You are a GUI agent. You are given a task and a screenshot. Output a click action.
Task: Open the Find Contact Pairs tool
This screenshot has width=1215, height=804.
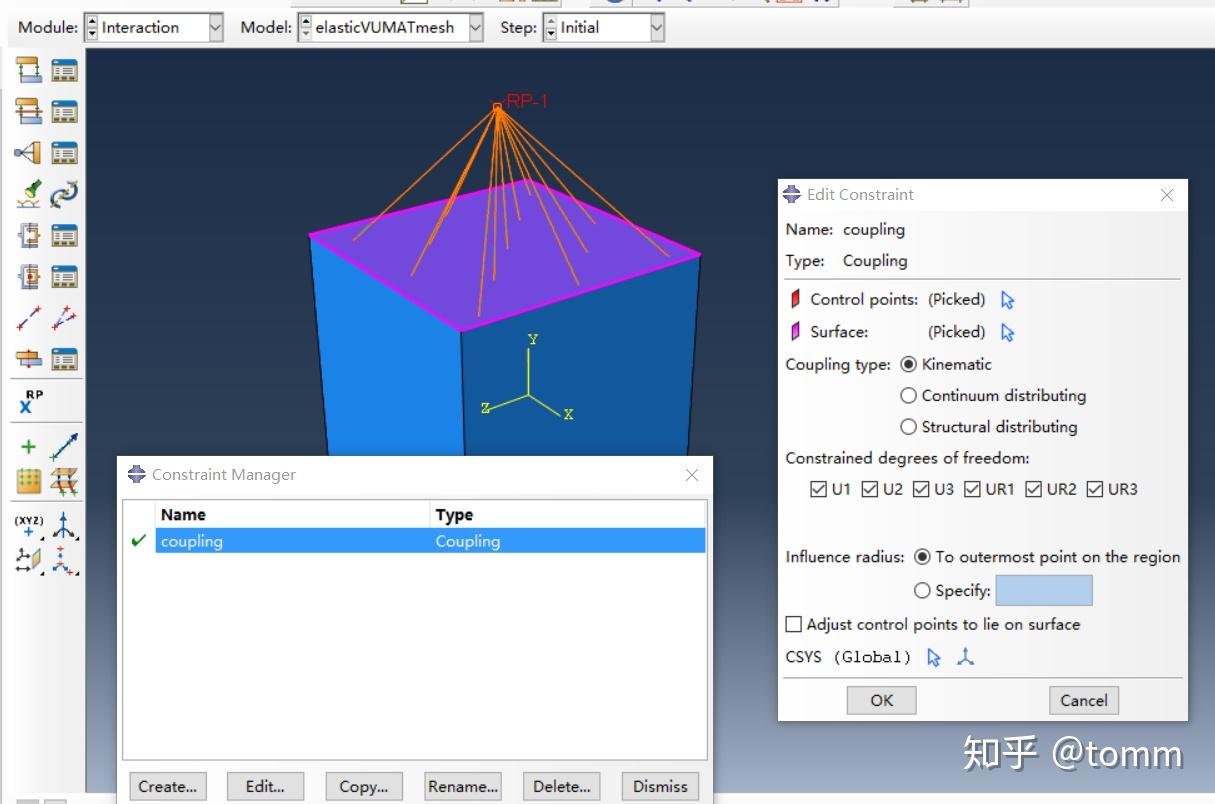27,193
